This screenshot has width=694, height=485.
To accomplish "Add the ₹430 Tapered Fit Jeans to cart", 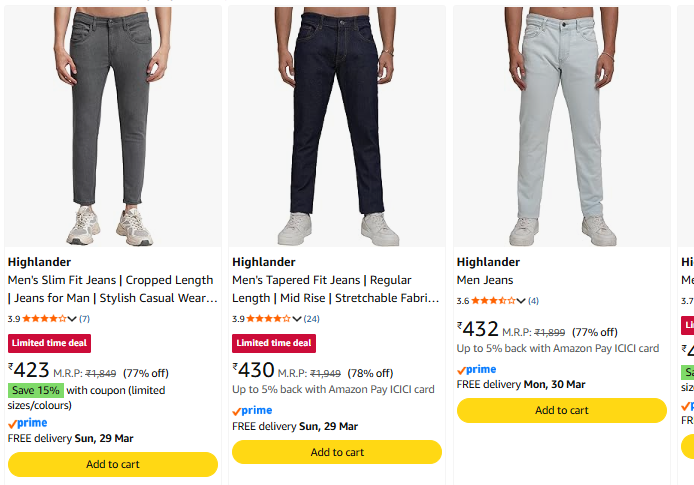I will pos(337,452).
